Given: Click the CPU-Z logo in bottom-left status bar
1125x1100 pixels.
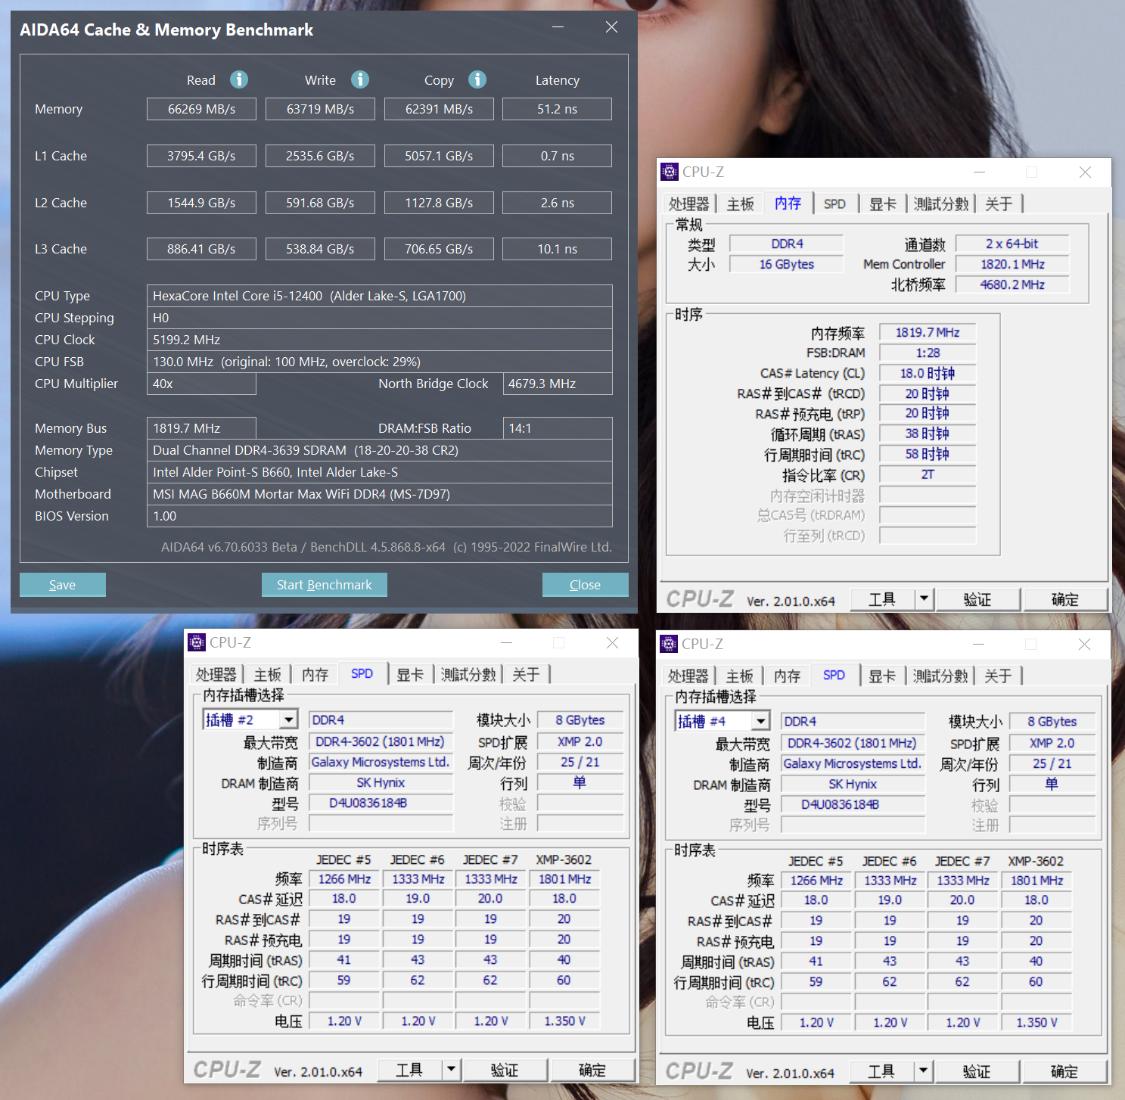Looking at the screenshot, I should [228, 1069].
